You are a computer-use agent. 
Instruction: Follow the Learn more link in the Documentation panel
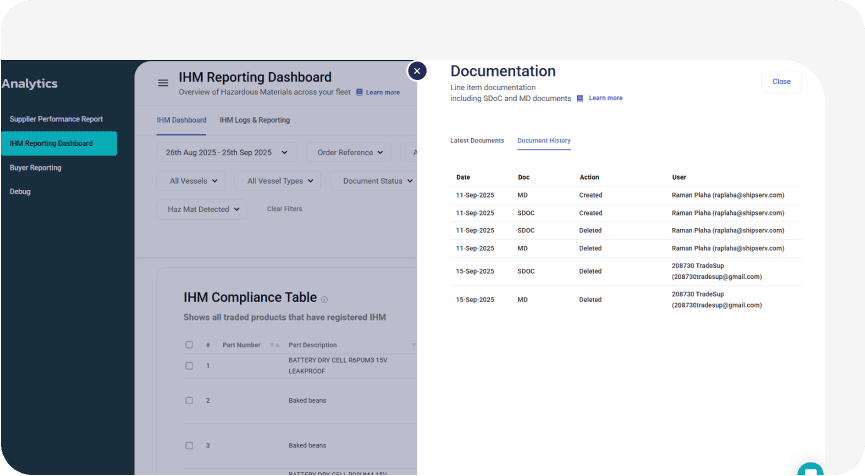tap(606, 98)
